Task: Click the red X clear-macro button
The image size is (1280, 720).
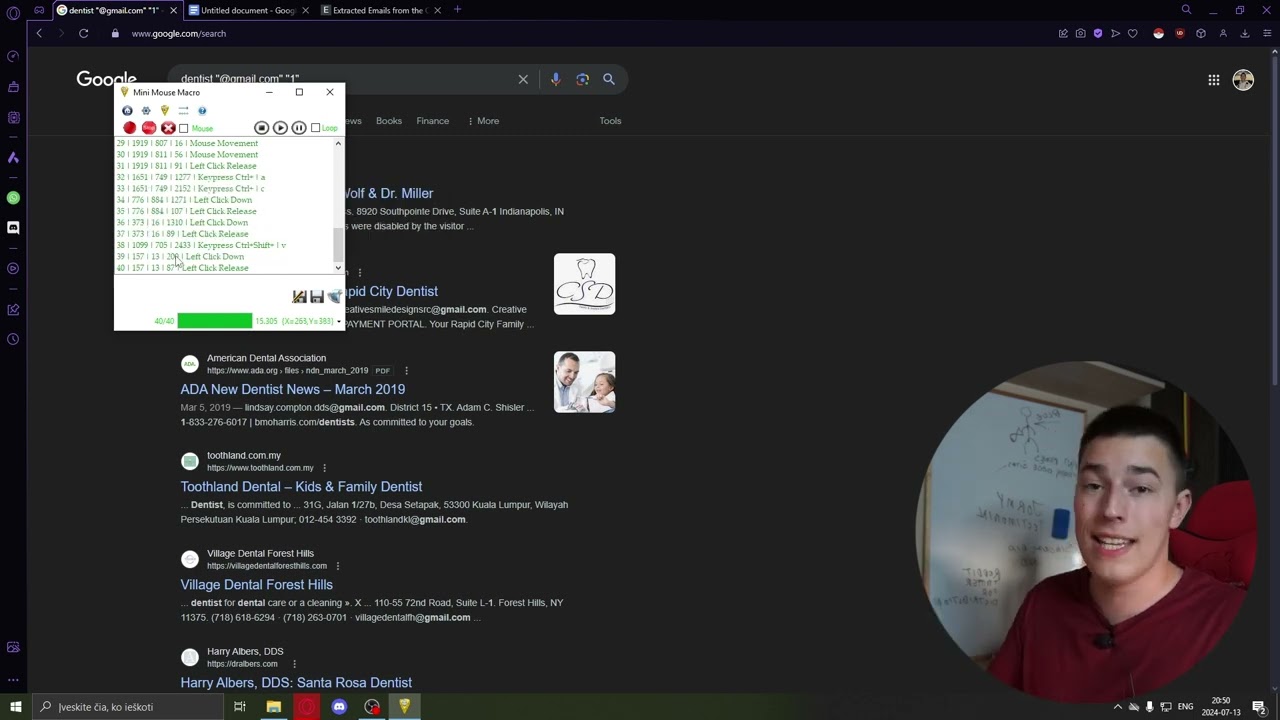Action: [x=168, y=128]
